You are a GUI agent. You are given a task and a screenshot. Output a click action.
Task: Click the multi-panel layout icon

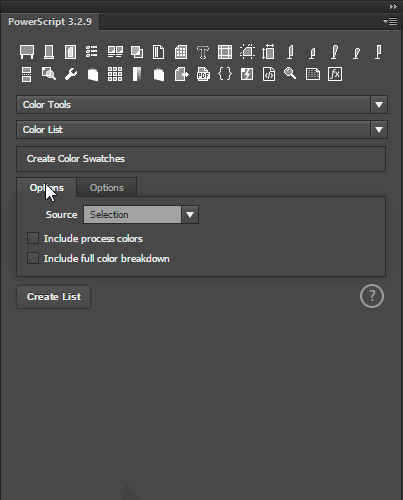click(x=115, y=52)
